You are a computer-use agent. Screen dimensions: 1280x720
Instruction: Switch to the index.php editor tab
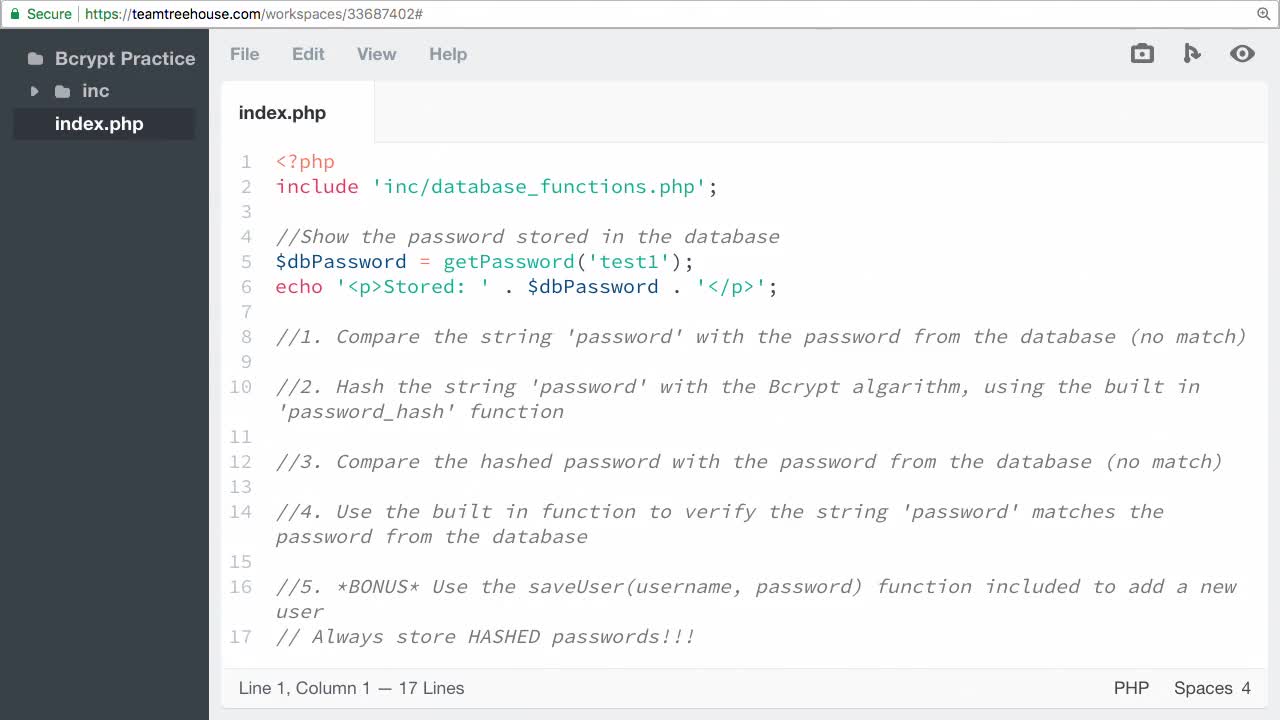[282, 112]
